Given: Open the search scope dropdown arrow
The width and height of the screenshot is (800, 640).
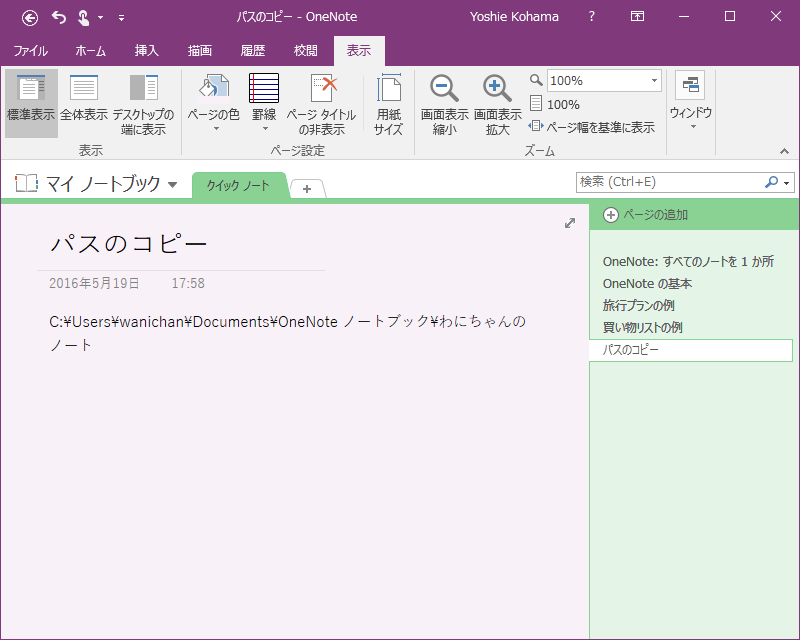Looking at the screenshot, I should (x=787, y=183).
